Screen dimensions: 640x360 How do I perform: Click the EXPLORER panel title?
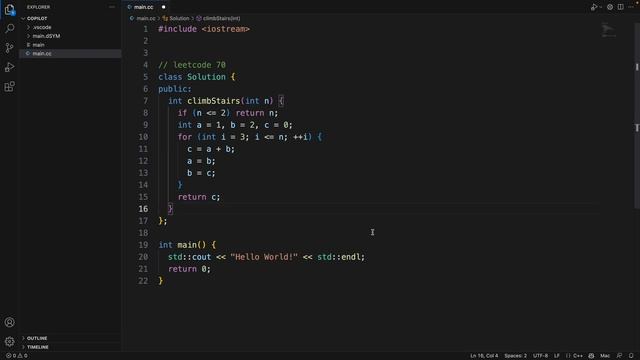point(38,7)
